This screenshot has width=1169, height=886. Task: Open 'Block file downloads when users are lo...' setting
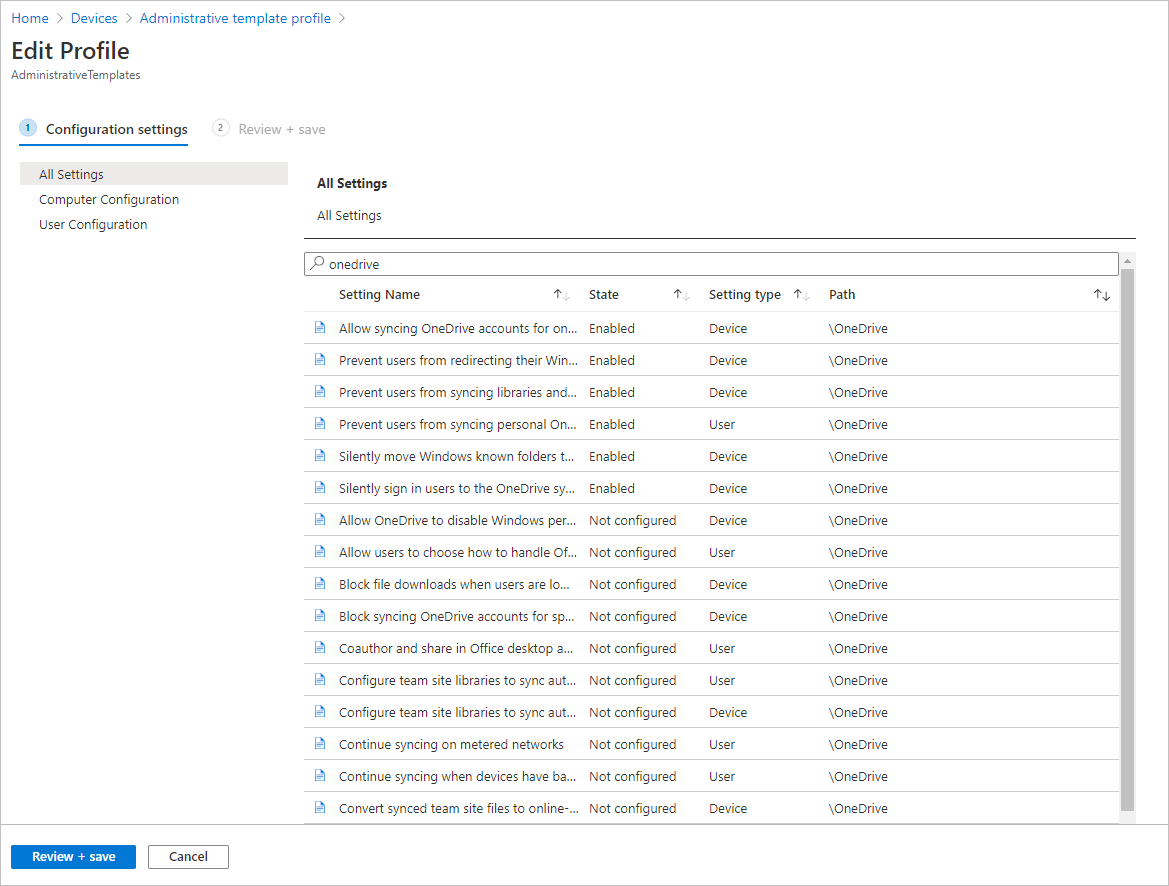(454, 585)
